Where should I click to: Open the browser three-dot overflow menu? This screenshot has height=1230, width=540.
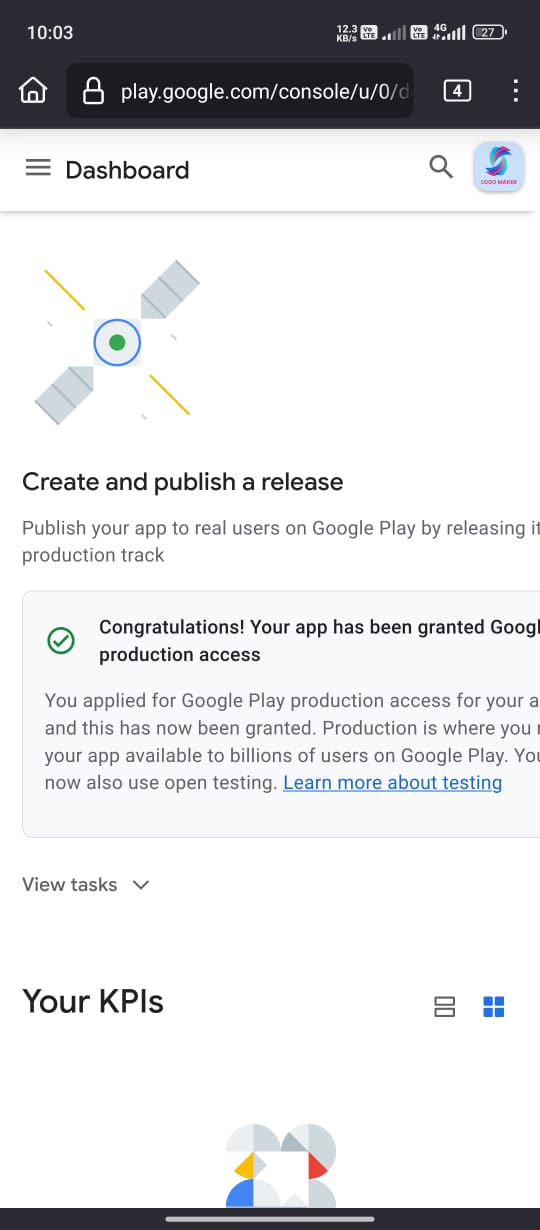[516, 92]
